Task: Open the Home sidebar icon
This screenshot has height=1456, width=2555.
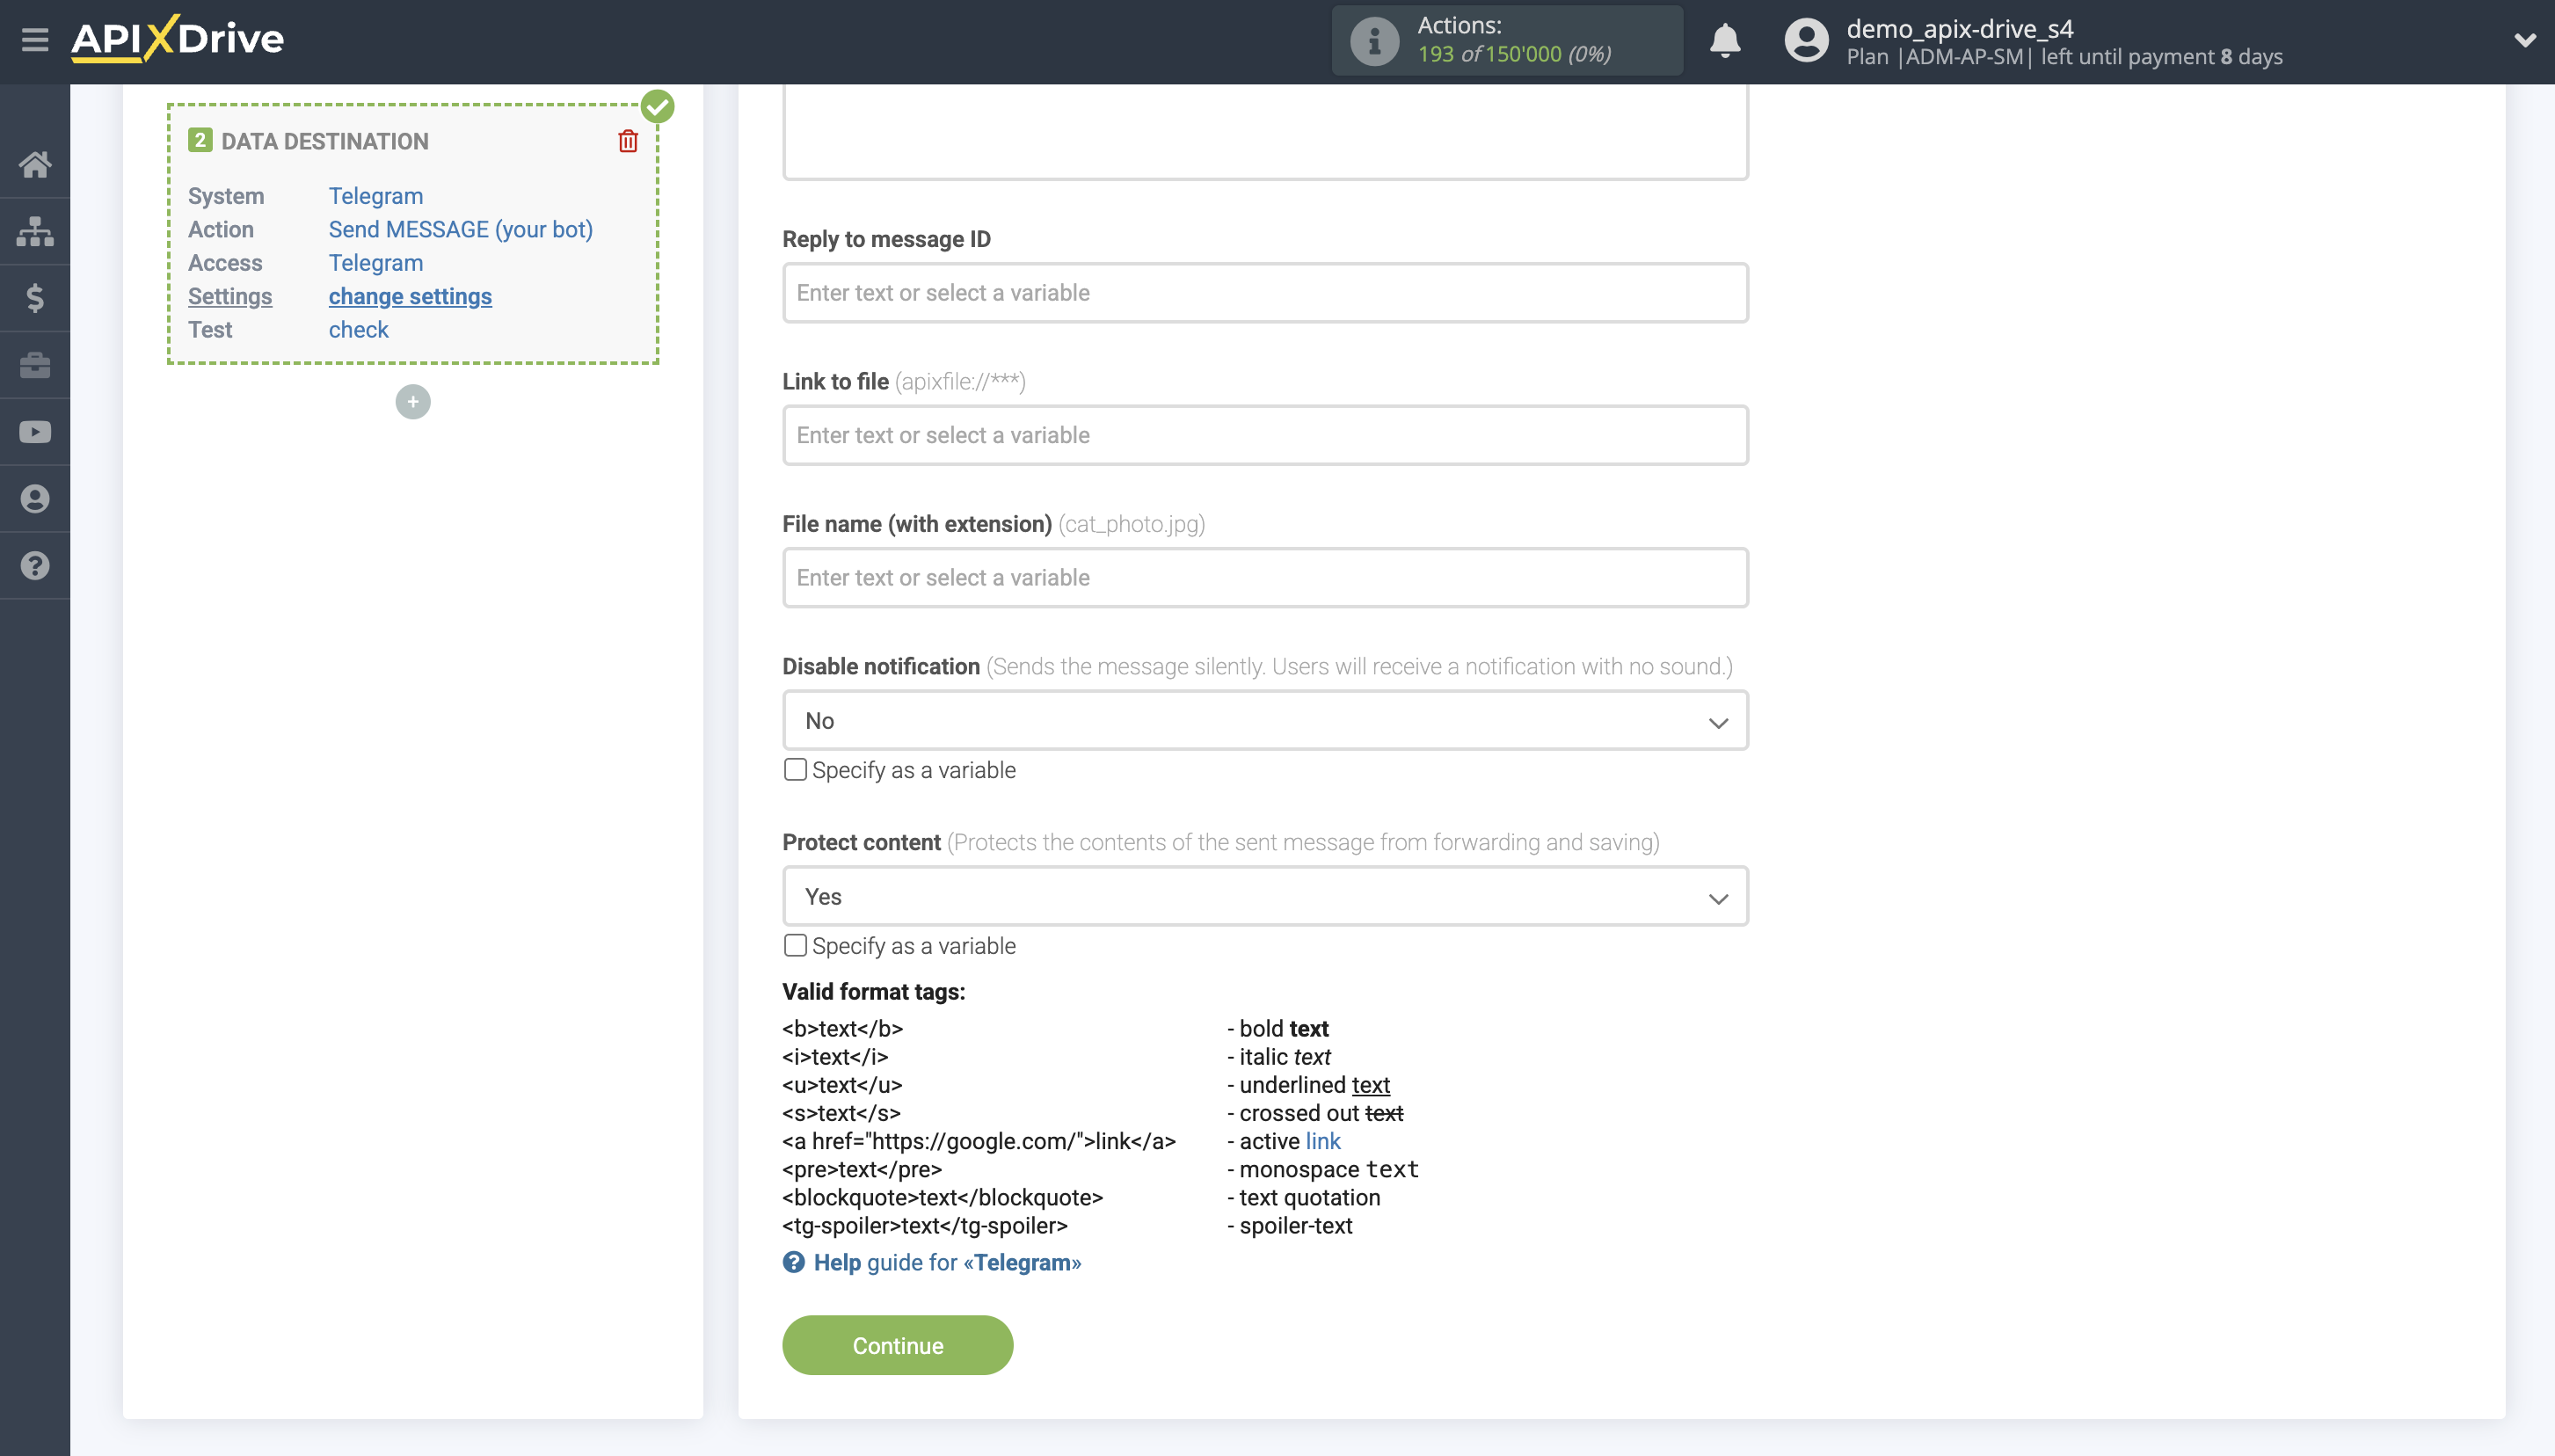Action: (x=36, y=164)
